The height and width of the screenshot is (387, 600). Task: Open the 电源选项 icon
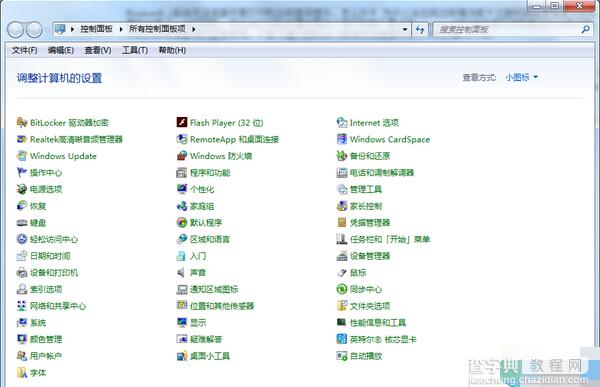[22, 189]
